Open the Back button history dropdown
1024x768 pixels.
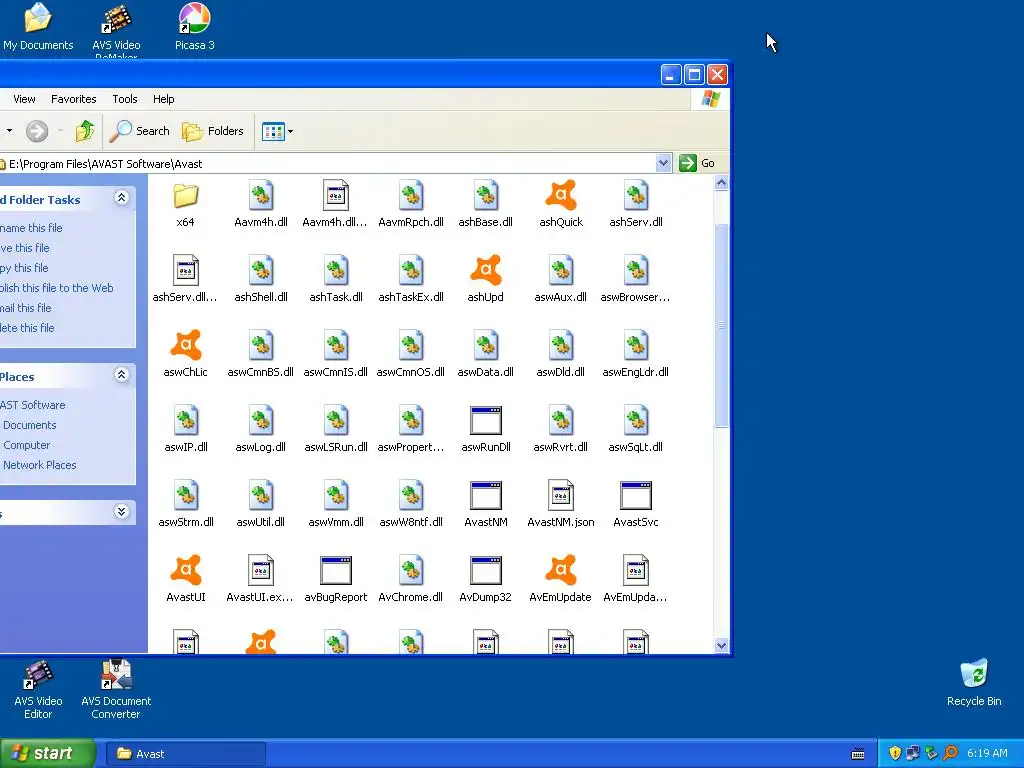9,131
